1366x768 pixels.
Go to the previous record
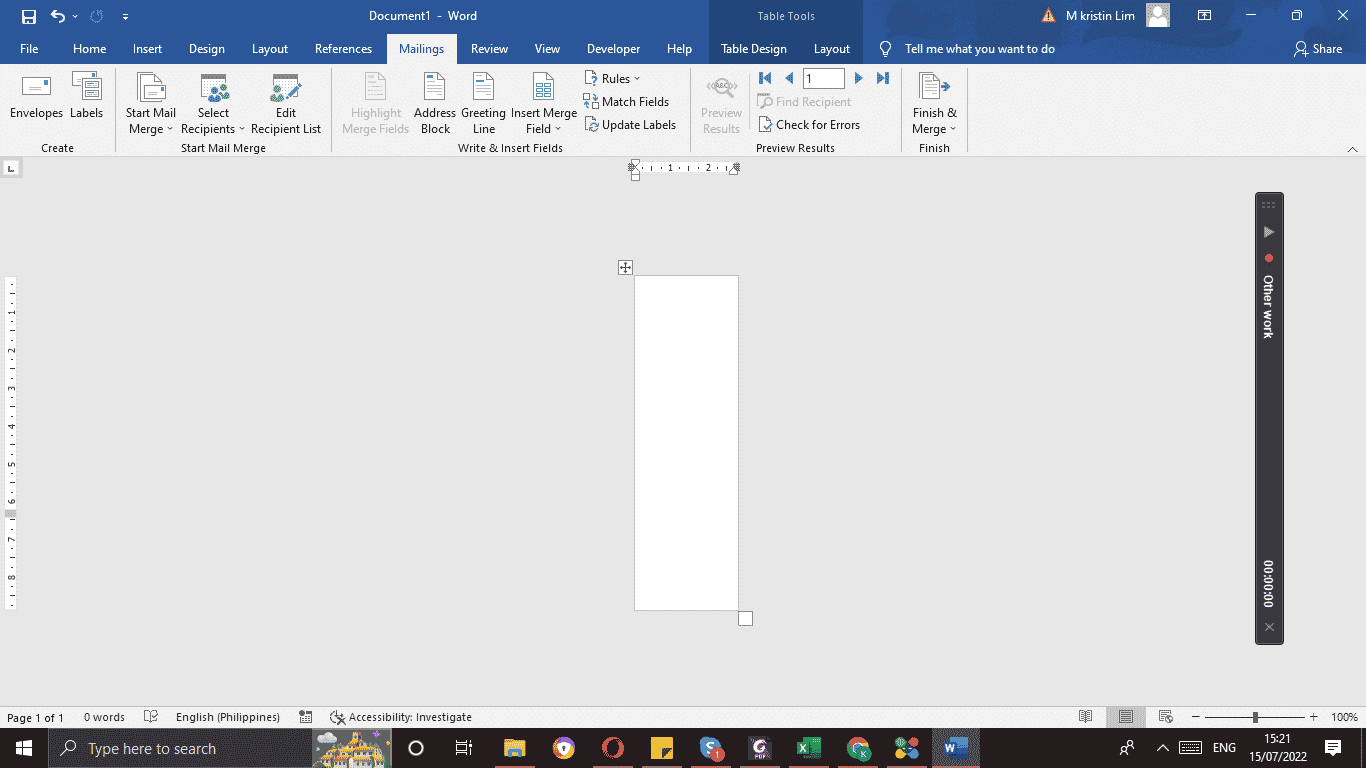[789, 78]
